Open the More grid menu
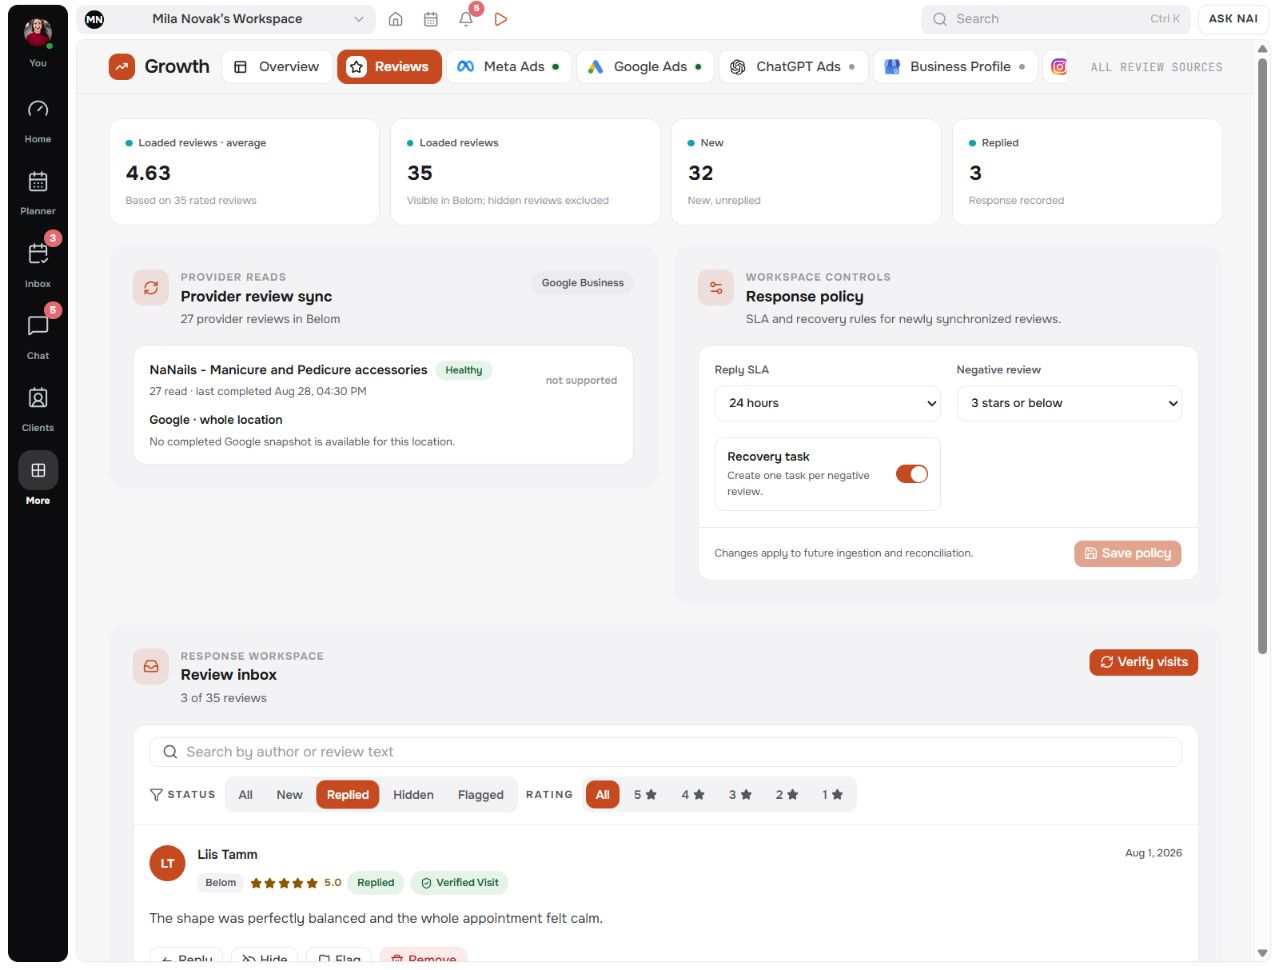Screen dimensions: 1280x970 tap(38, 480)
